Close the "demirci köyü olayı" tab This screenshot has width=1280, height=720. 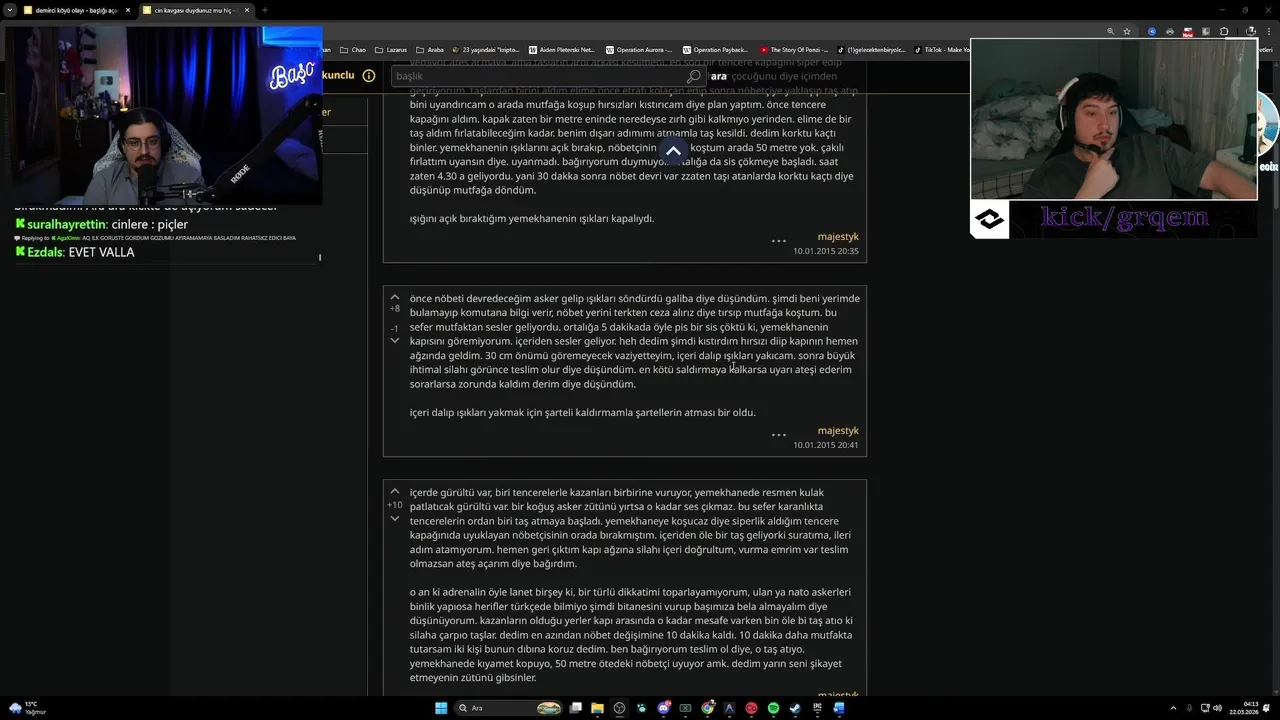[127, 10]
